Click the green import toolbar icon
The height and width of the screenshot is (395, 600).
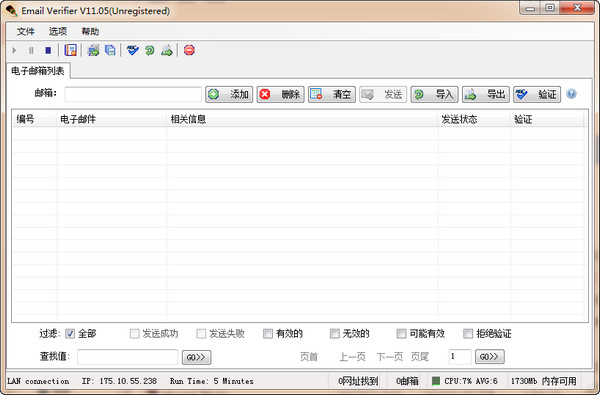[x=150, y=50]
